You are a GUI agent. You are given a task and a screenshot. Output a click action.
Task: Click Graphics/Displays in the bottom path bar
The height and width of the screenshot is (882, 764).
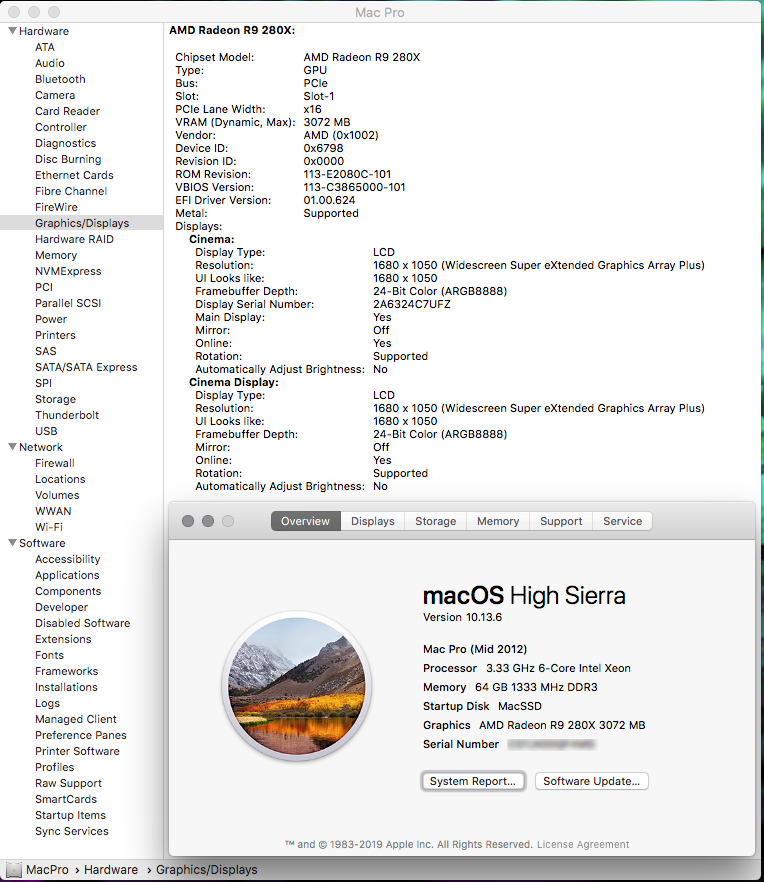pyautogui.click(x=206, y=870)
